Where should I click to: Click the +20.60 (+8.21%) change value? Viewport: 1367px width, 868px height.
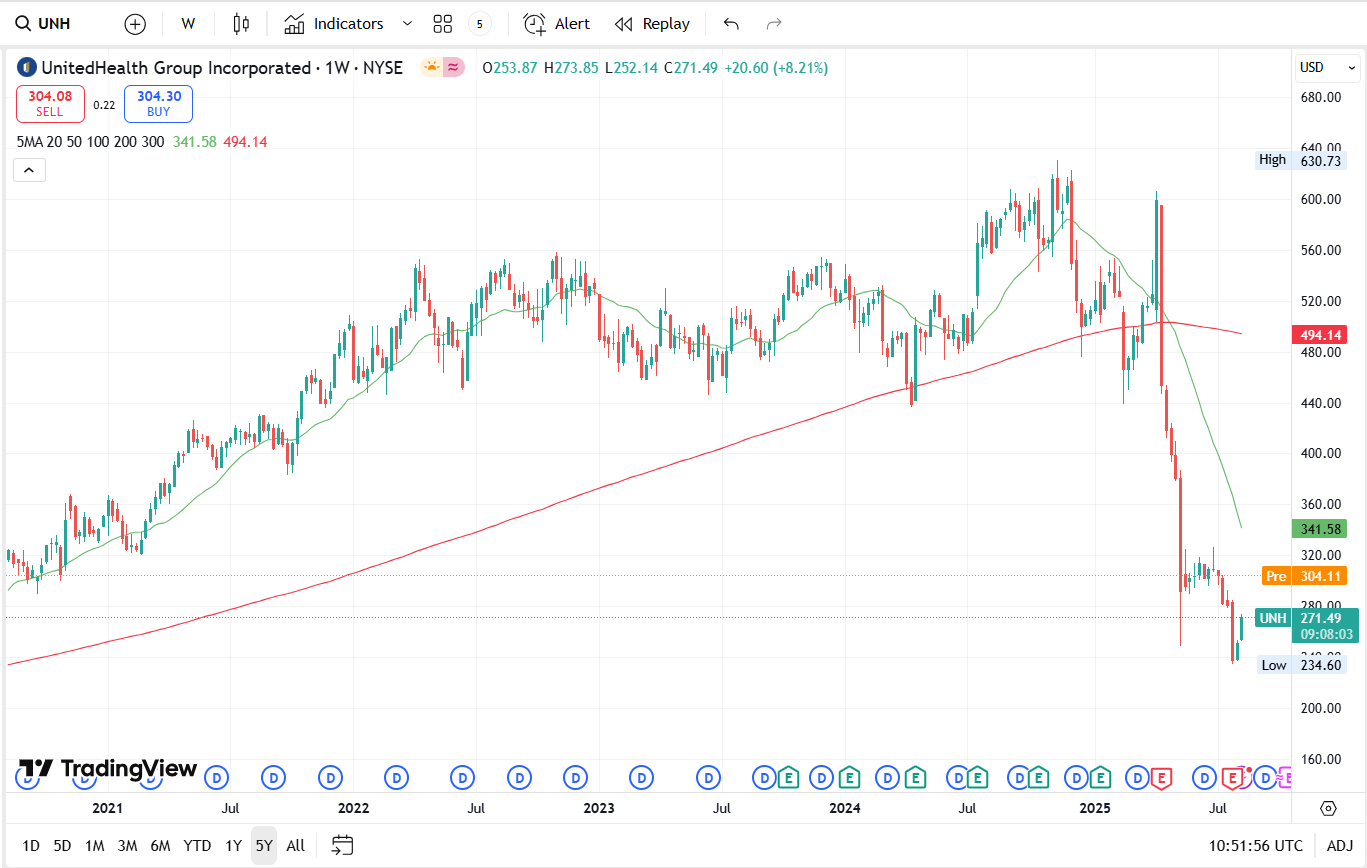(775, 68)
